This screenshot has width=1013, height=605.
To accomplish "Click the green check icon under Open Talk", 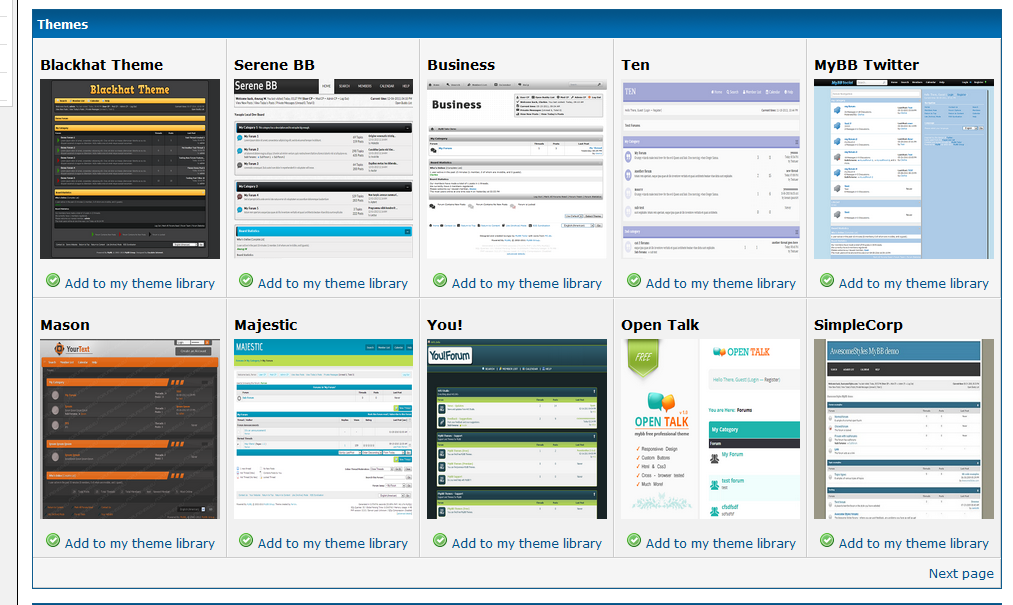I will pos(634,540).
